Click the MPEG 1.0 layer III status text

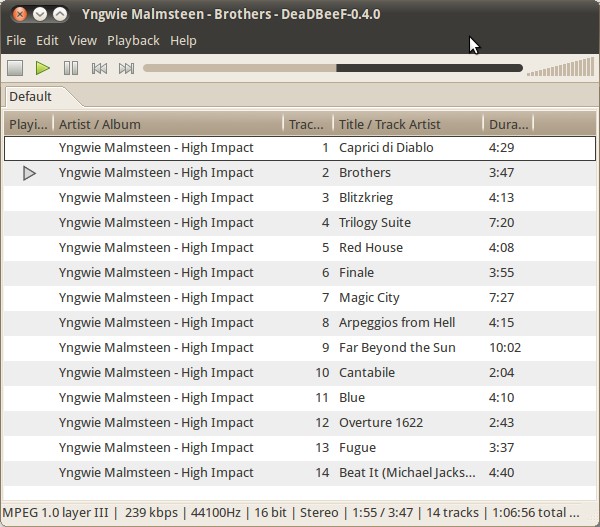[x=55, y=512]
